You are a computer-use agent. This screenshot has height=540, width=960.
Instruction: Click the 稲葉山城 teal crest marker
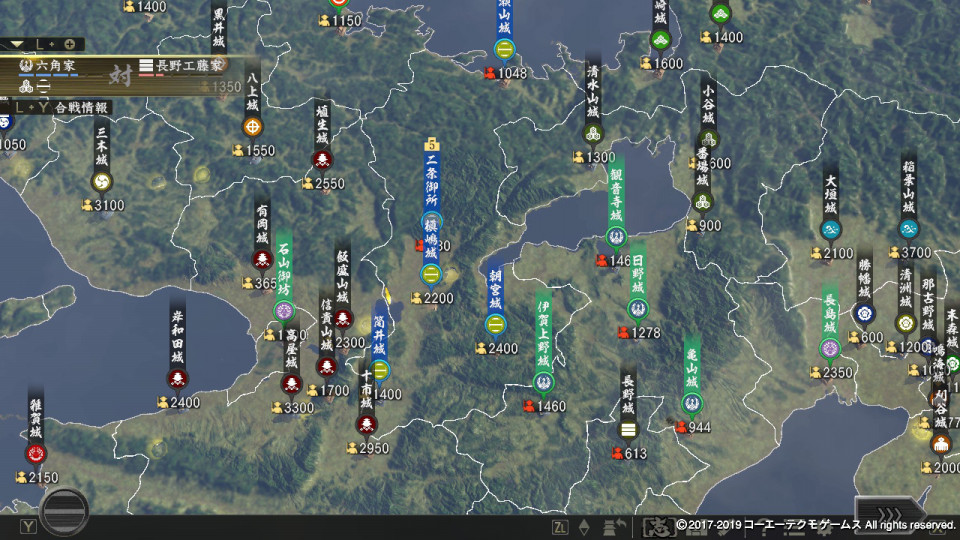(x=909, y=229)
